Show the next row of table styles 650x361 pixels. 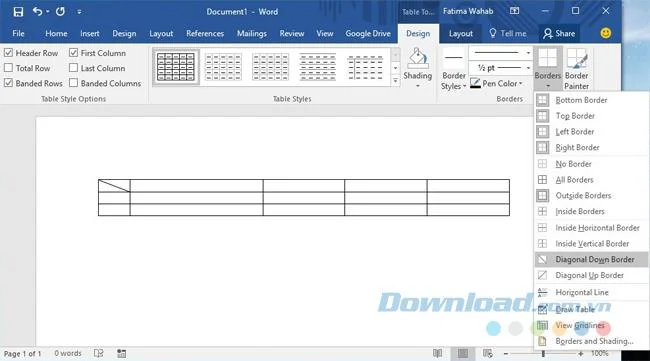[395, 68]
